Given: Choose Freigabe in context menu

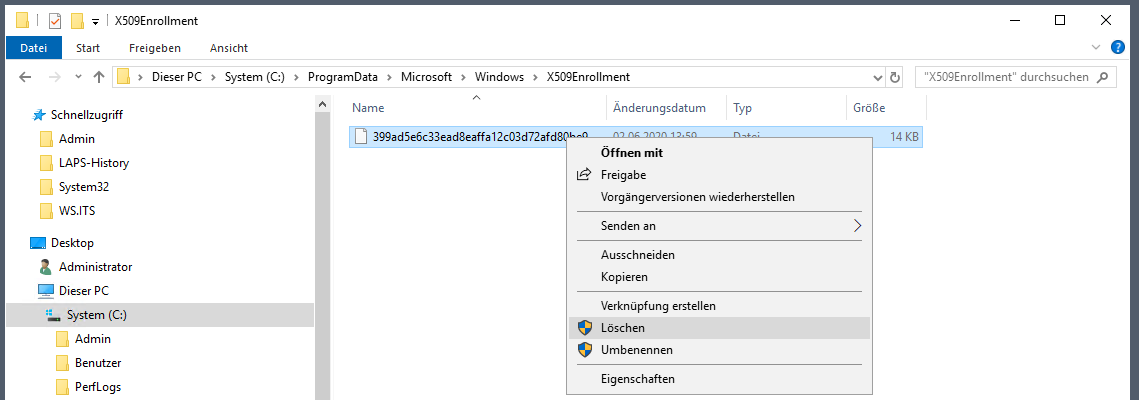Looking at the screenshot, I should click(718, 175).
